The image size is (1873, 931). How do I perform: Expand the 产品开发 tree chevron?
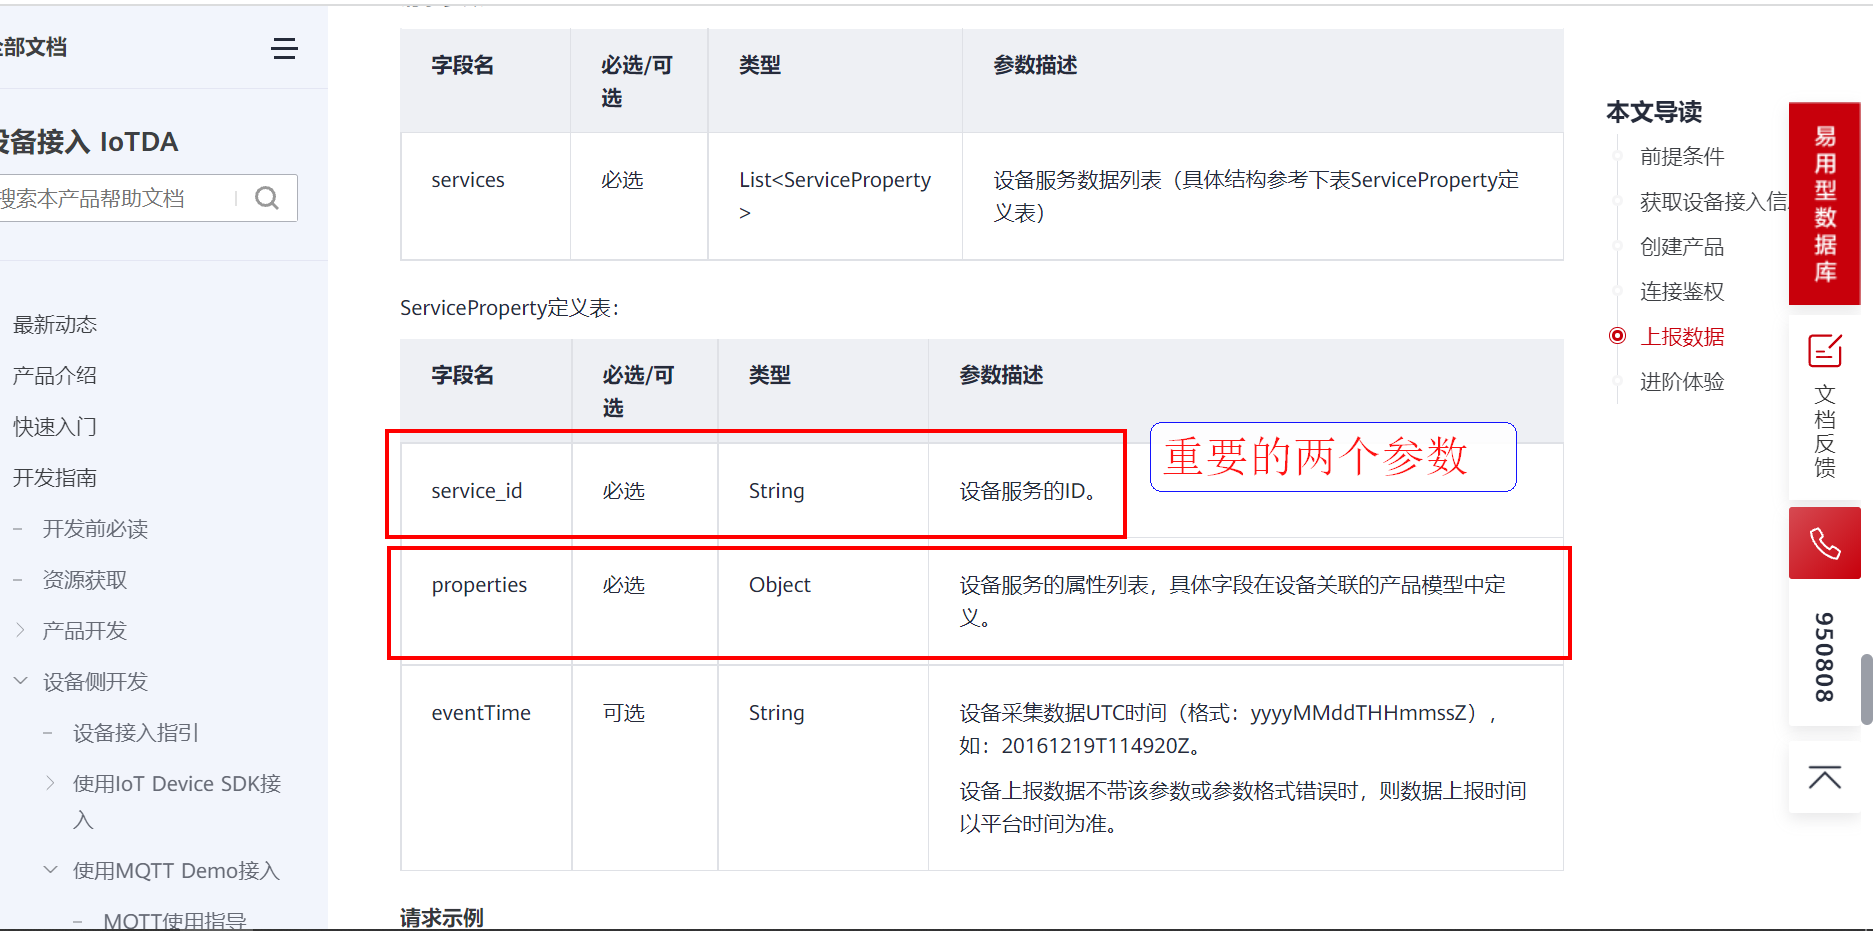pyautogui.click(x=20, y=630)
